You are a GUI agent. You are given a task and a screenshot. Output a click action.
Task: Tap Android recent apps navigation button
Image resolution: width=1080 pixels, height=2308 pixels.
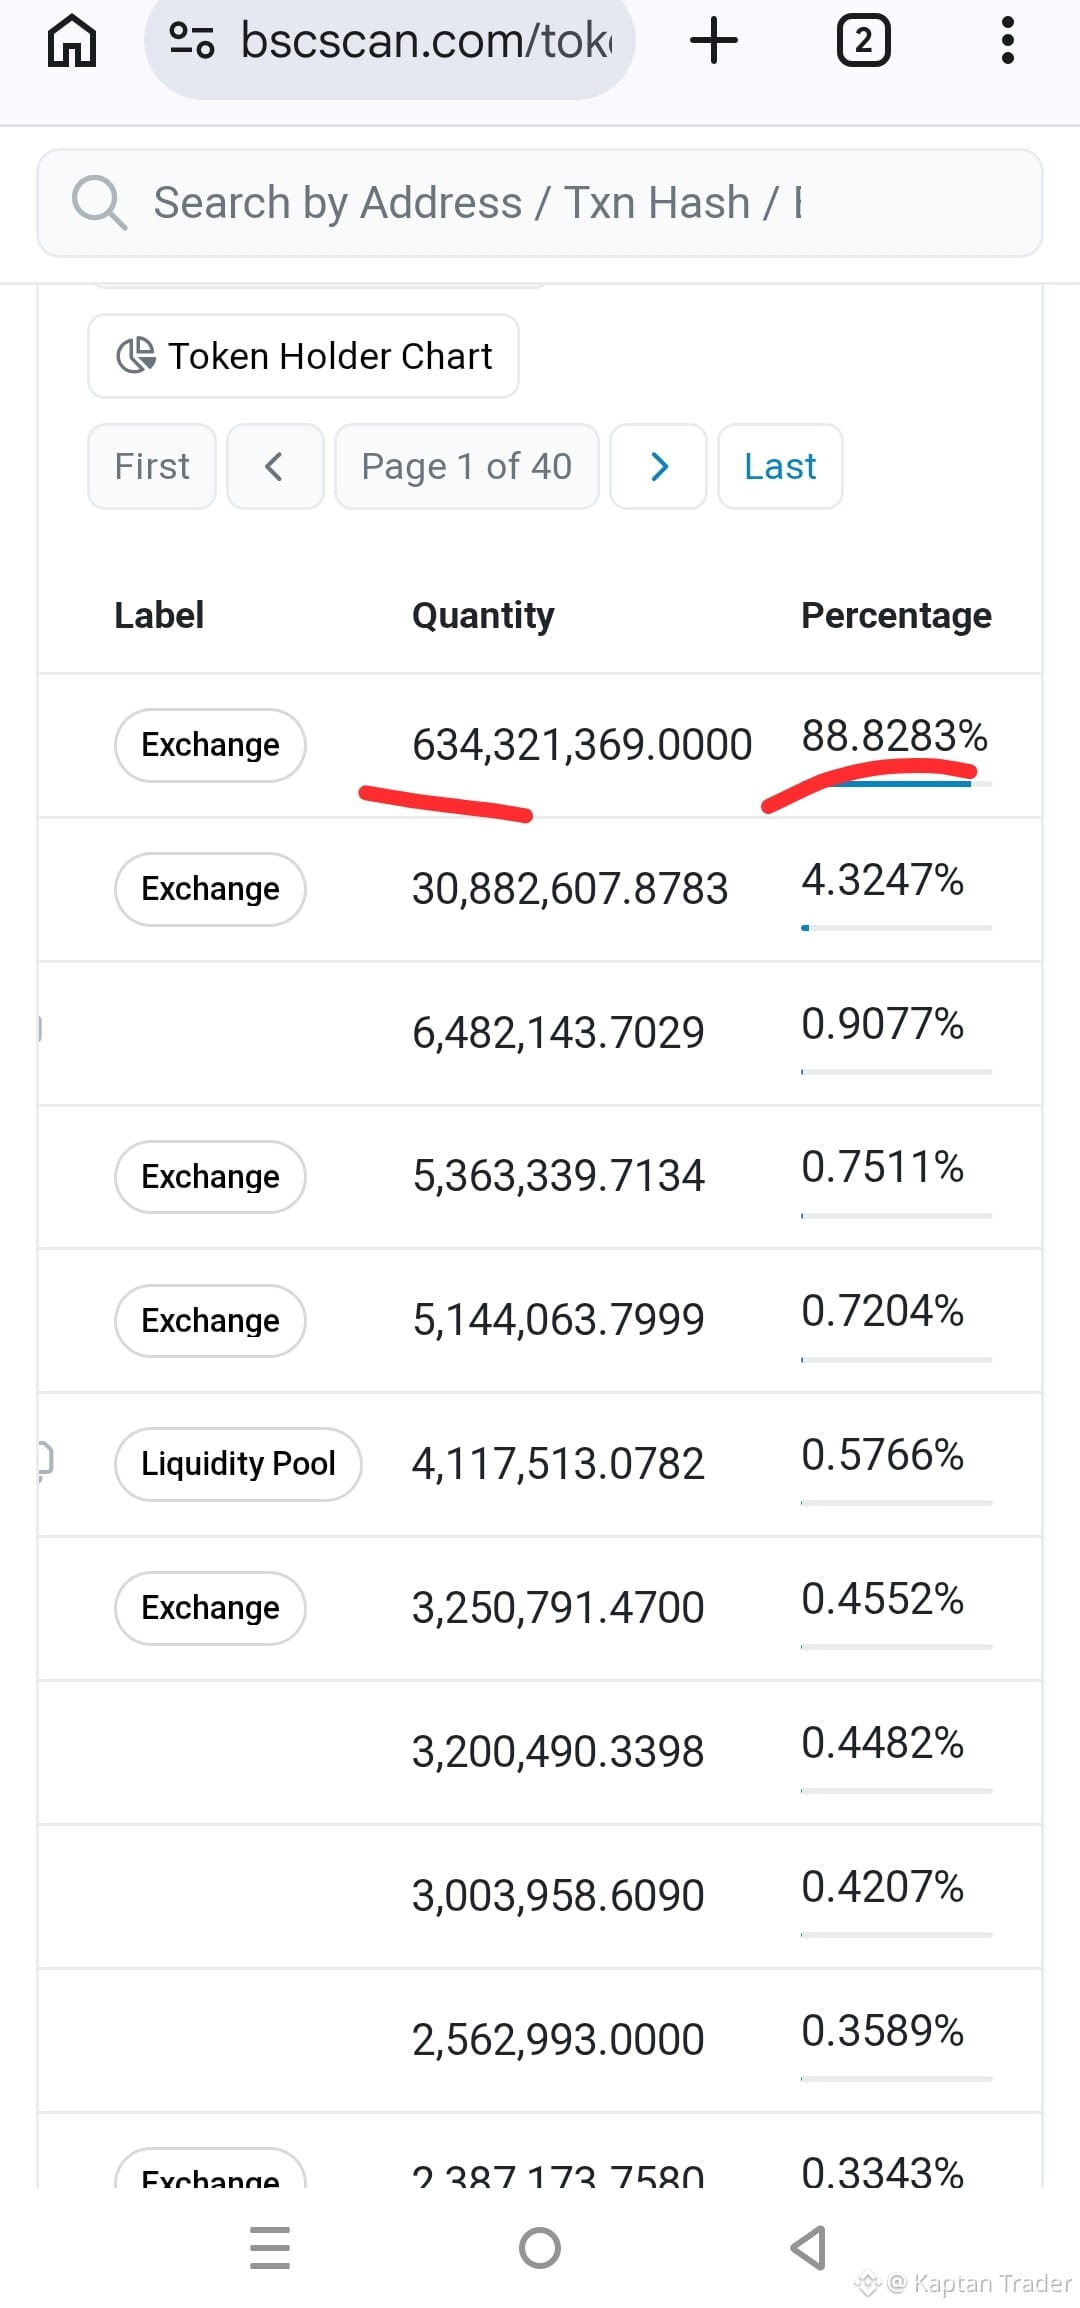click(x=270, y=2248)
